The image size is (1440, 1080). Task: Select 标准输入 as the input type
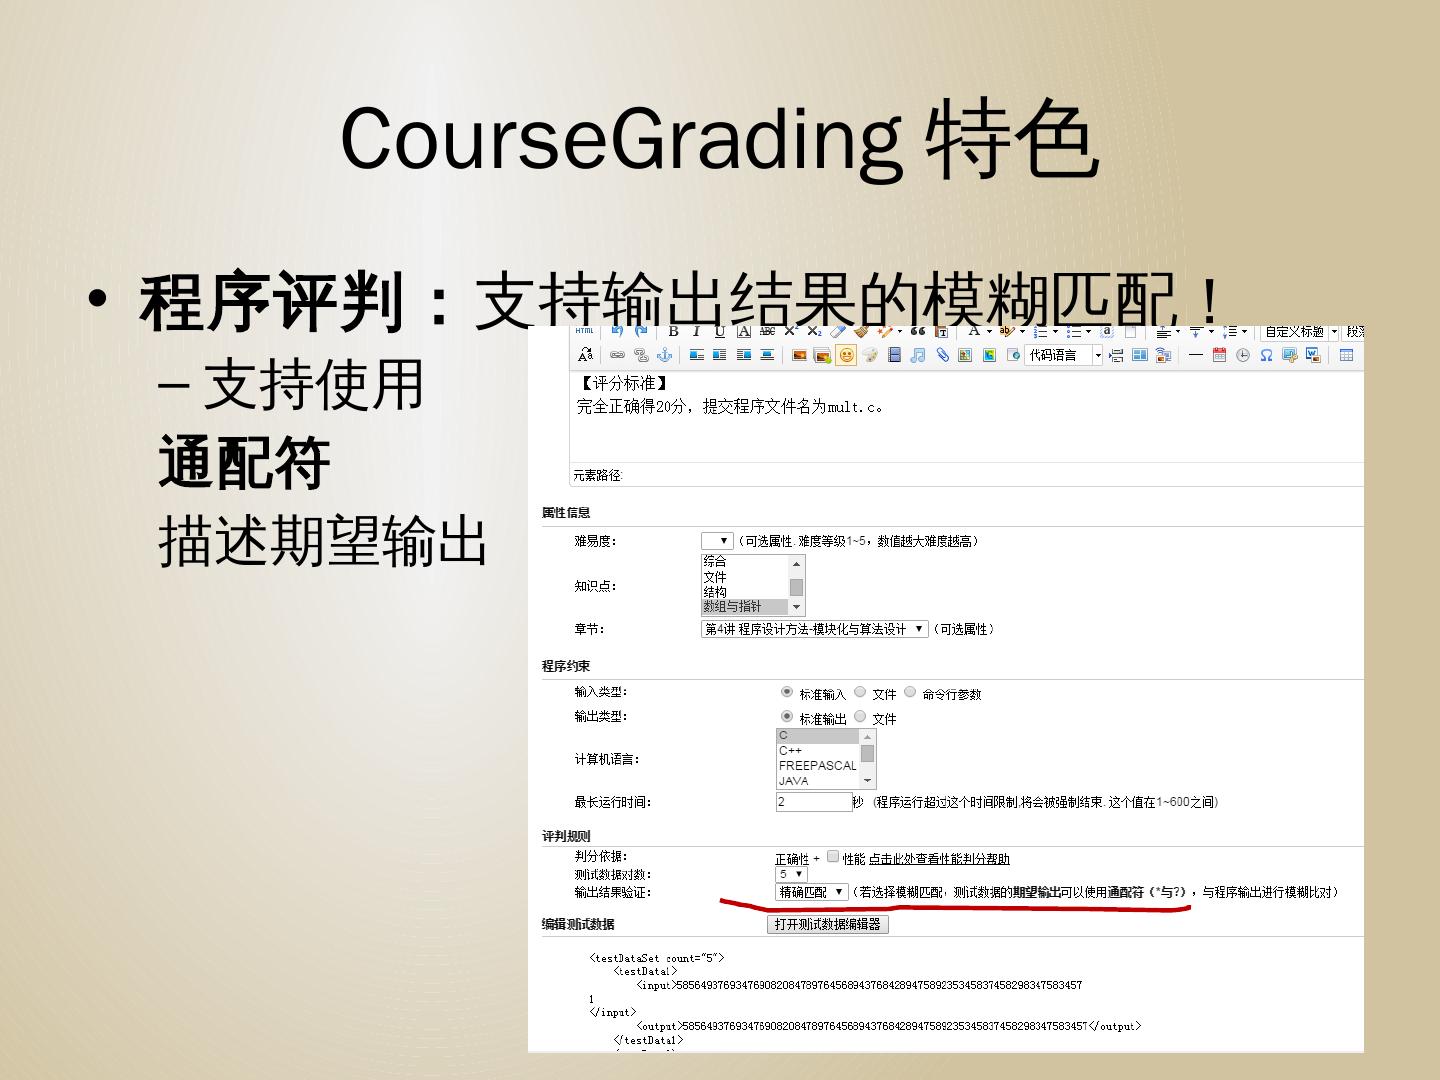(787, 692)
